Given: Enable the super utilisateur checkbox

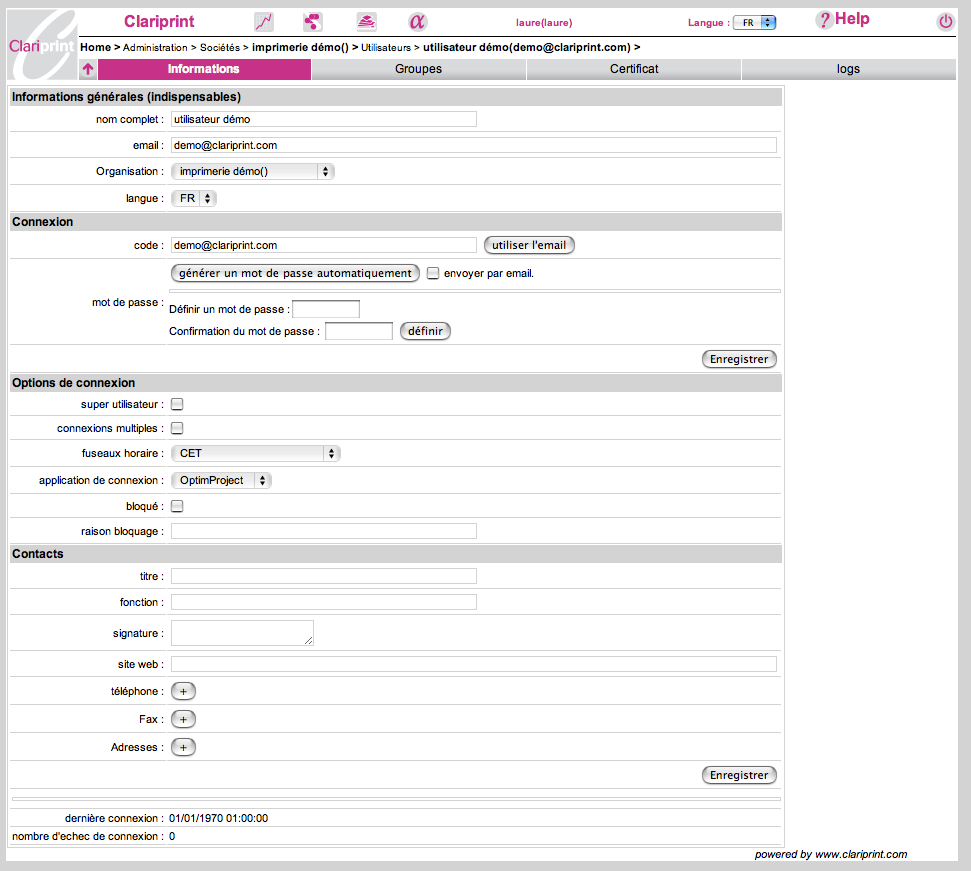Looking at the screenshot, I should coord(177,405).
